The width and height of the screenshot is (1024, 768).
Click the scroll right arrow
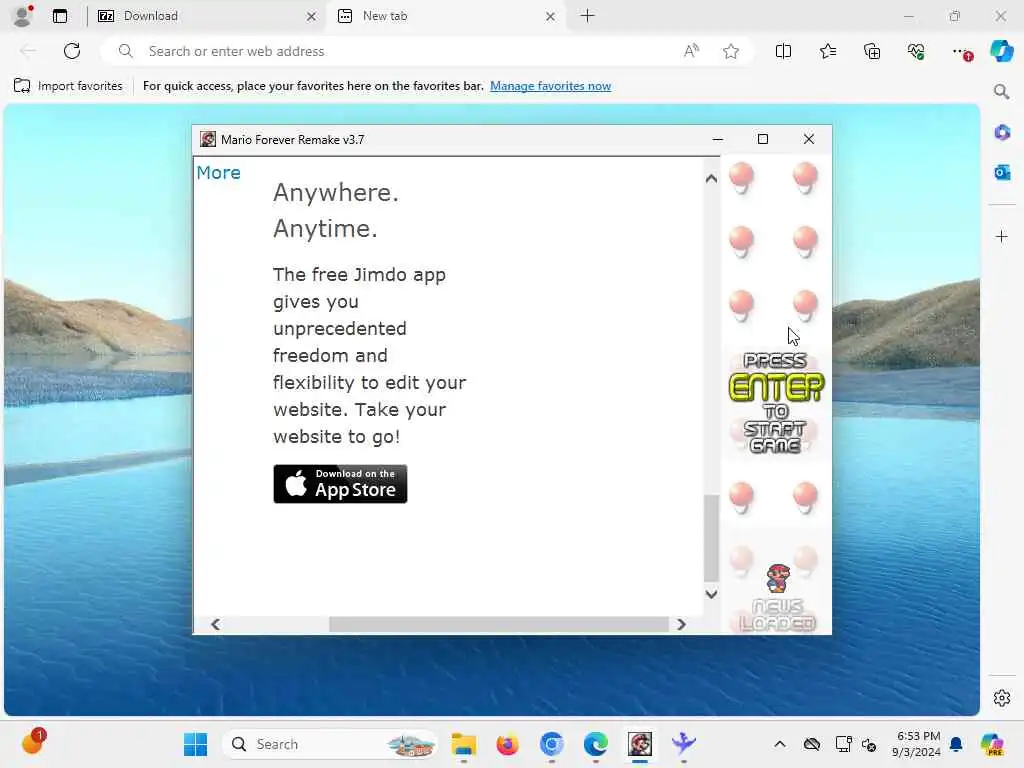tap(681, 624)
